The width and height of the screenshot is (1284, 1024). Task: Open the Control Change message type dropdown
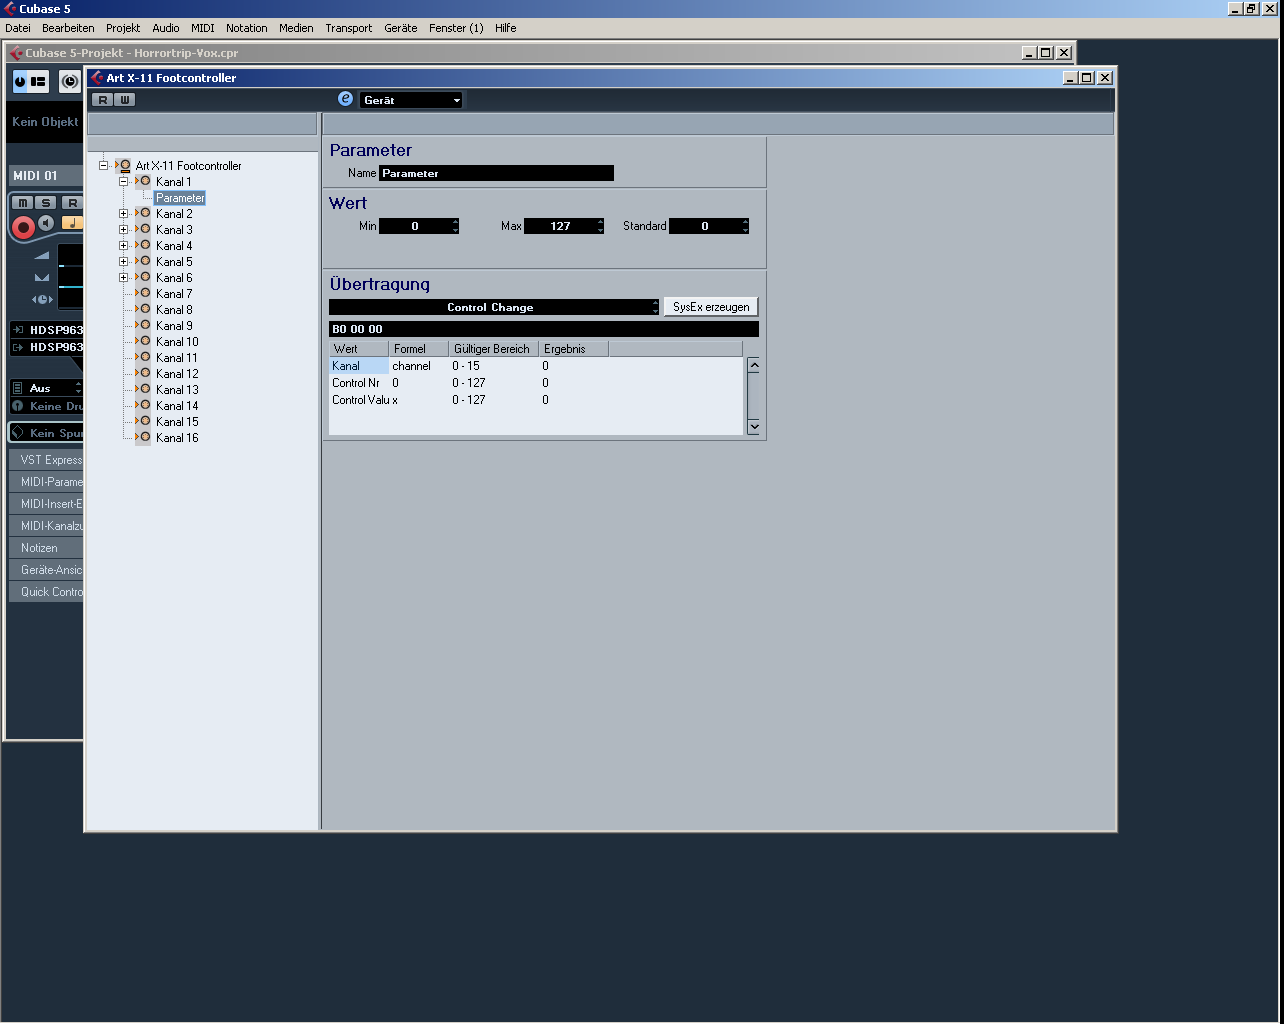[x=494, y=307]
